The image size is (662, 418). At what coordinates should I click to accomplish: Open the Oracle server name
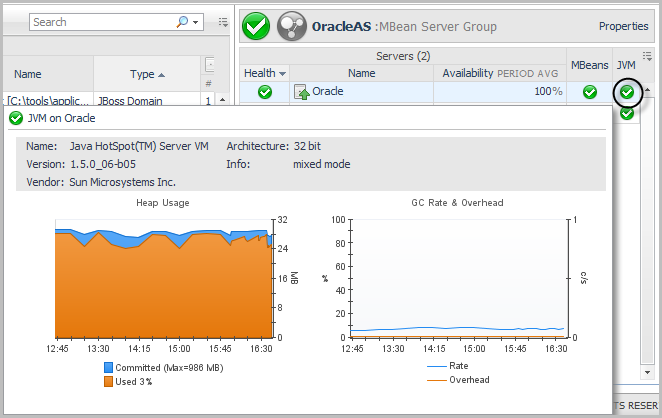pos(328,91)
